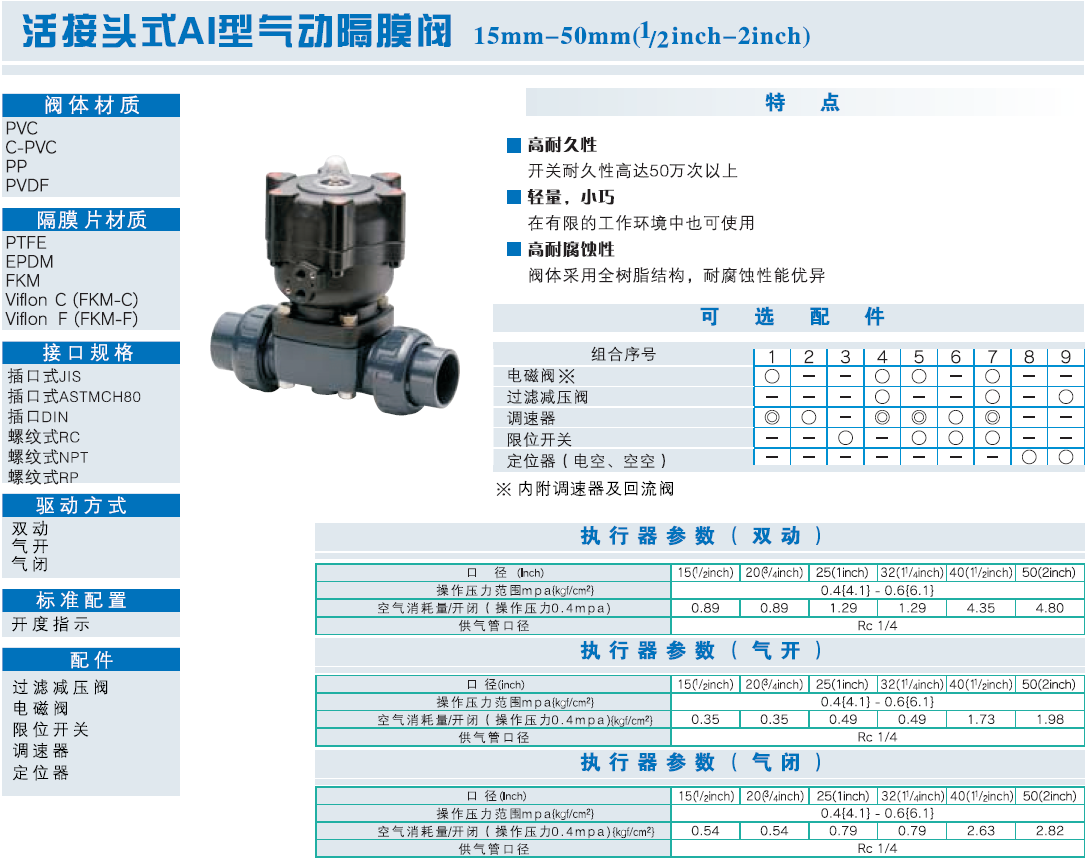
Task: Click 过滤减压阀 in the left 配件 list
Action: [x=60, y=688]
